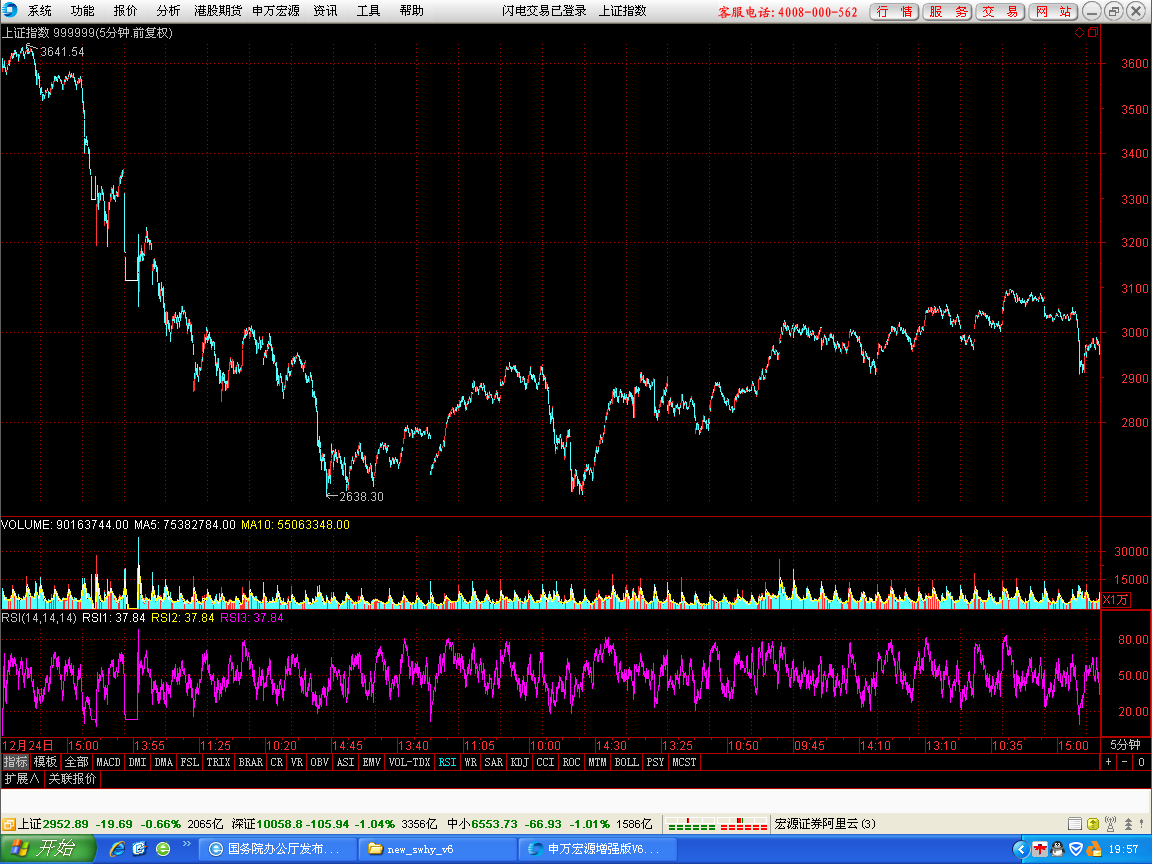The height and width of the screenshot is (864, 1152).
Task: Select the 模板 tab
Action: (46, 762)
